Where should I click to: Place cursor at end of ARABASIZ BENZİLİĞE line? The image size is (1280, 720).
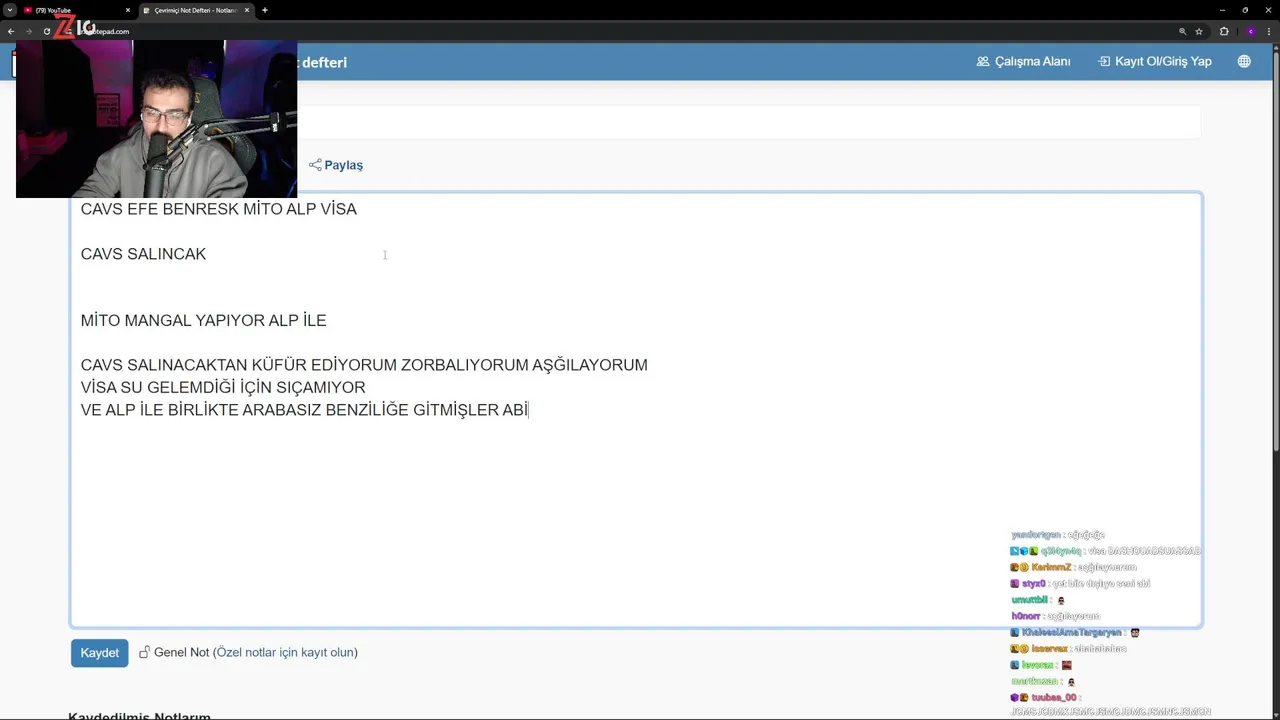coord(529,410)
